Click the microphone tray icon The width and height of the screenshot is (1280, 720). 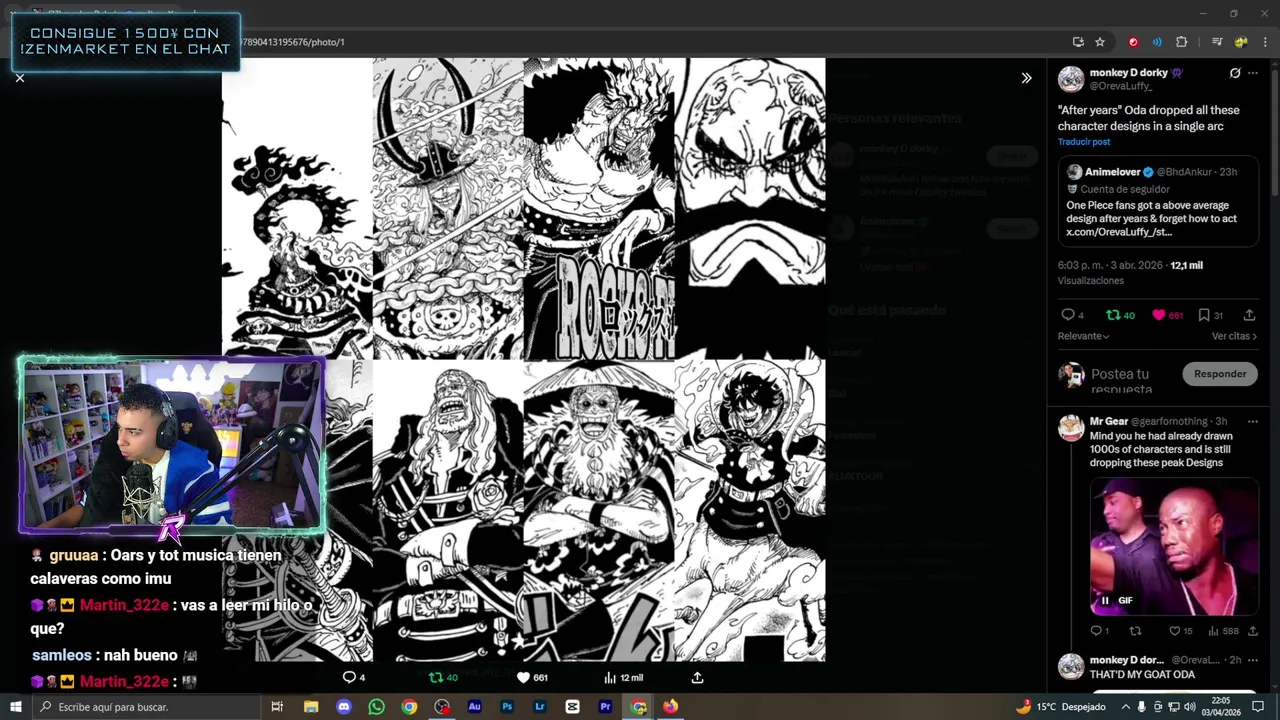pyautogui.click(x=1142, y=706)
